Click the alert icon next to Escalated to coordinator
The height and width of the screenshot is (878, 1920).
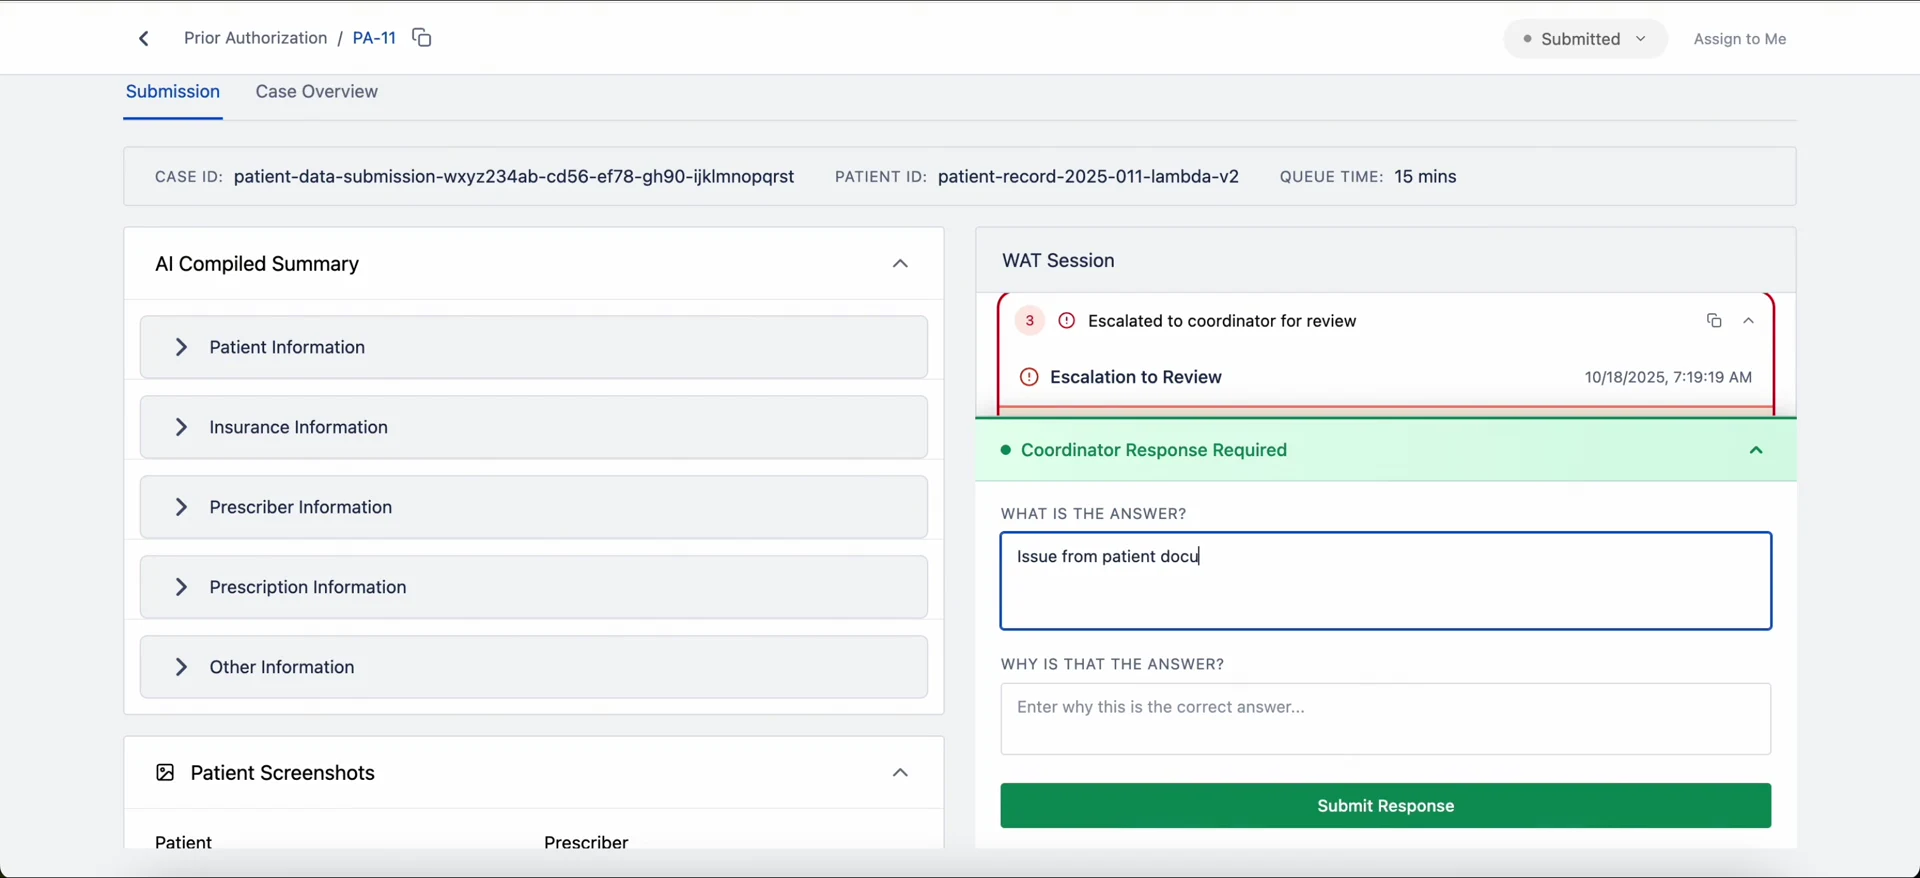point(1067,321)
